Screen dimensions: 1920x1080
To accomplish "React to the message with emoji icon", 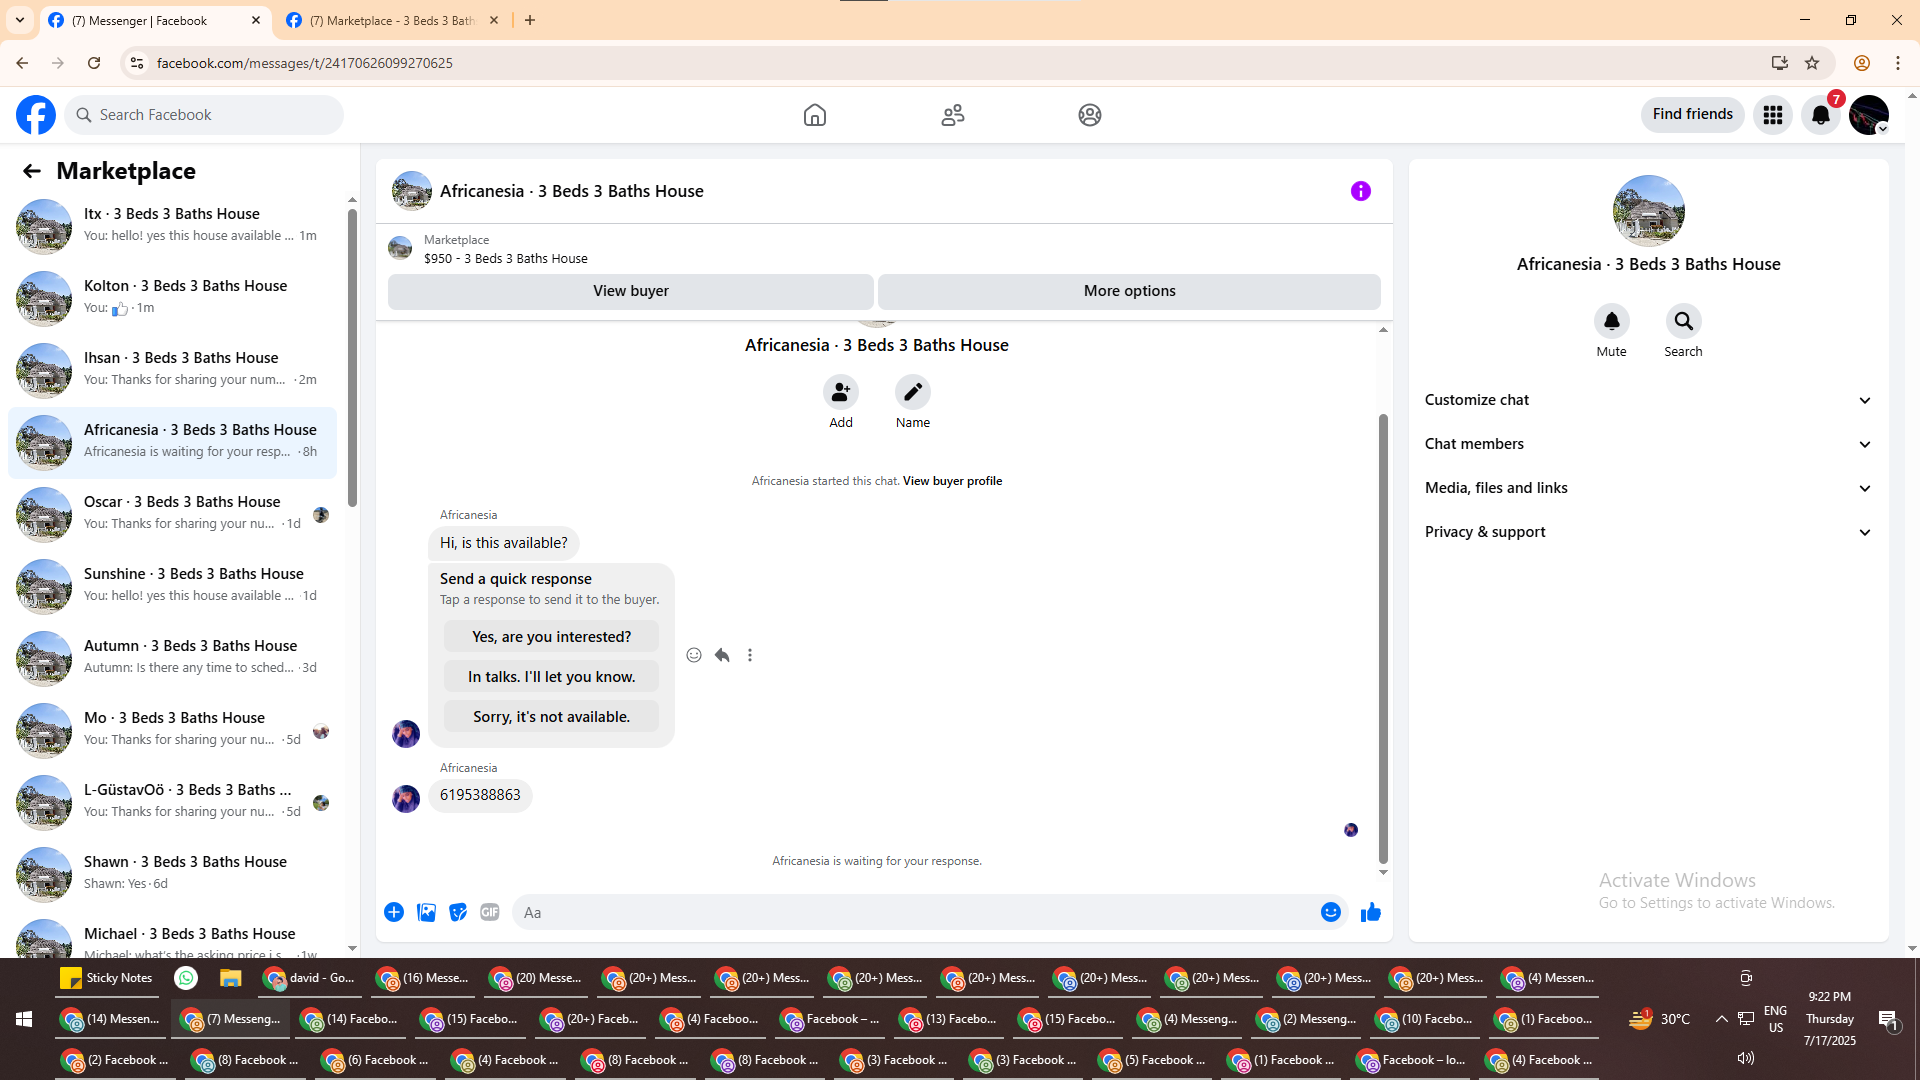I will [x=694, y=655].
